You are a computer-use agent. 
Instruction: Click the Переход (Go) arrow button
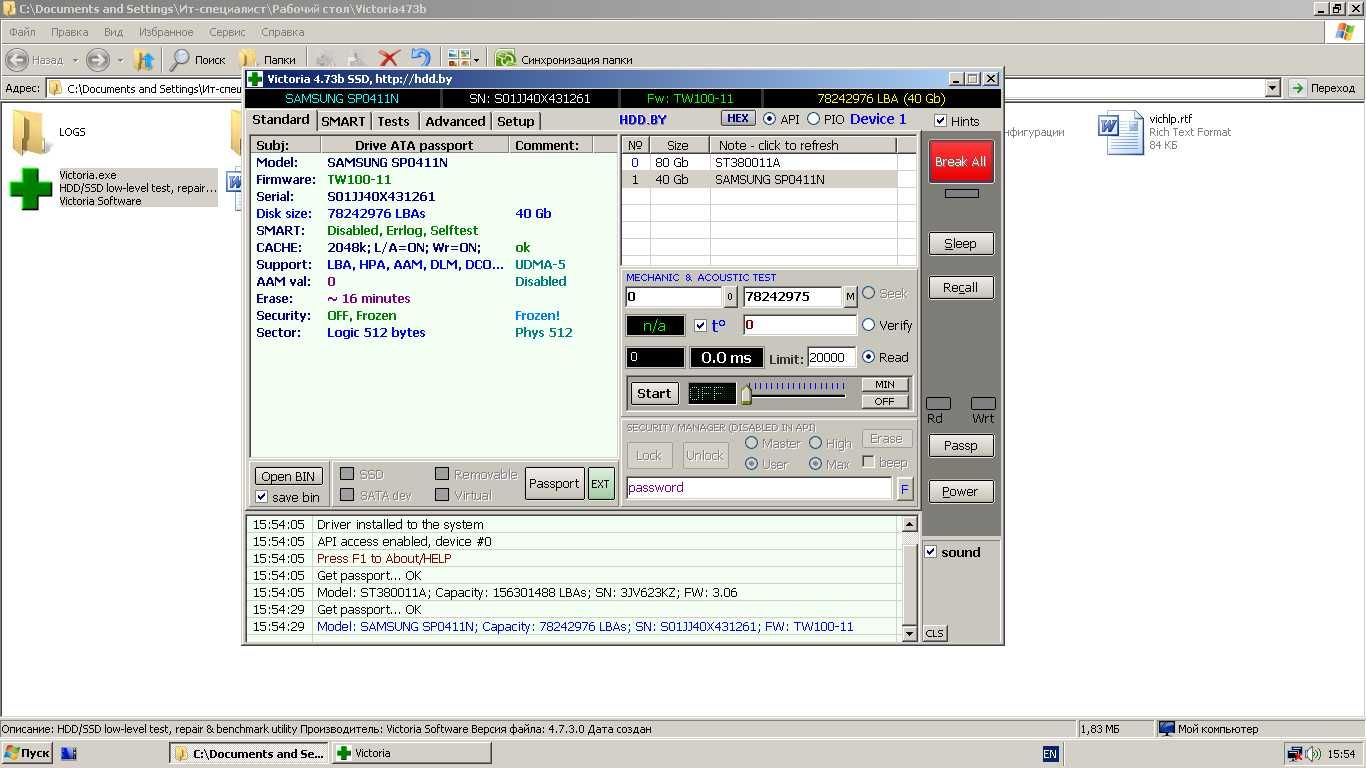coord(1322,88)
